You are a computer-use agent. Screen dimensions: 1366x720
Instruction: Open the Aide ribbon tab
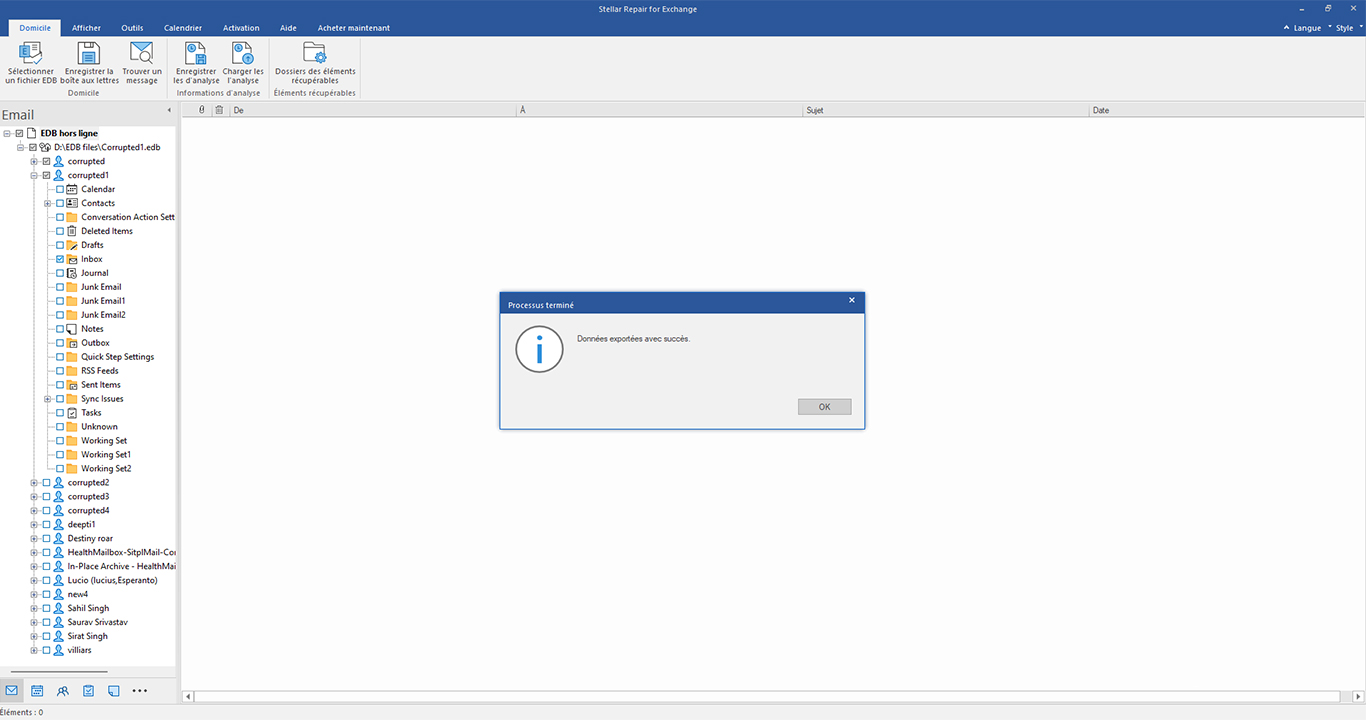pyautogui.click(x=288, y=28)
